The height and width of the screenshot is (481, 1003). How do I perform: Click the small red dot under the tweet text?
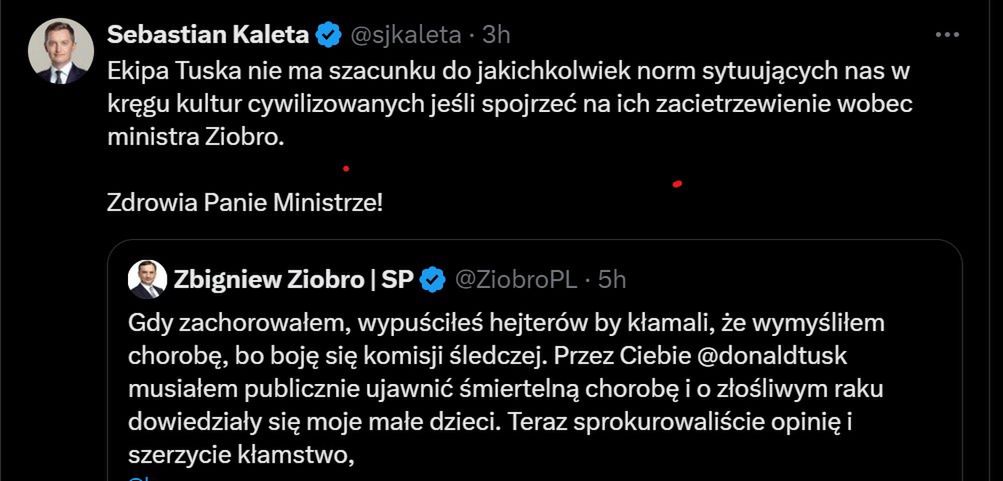[346, 167]
